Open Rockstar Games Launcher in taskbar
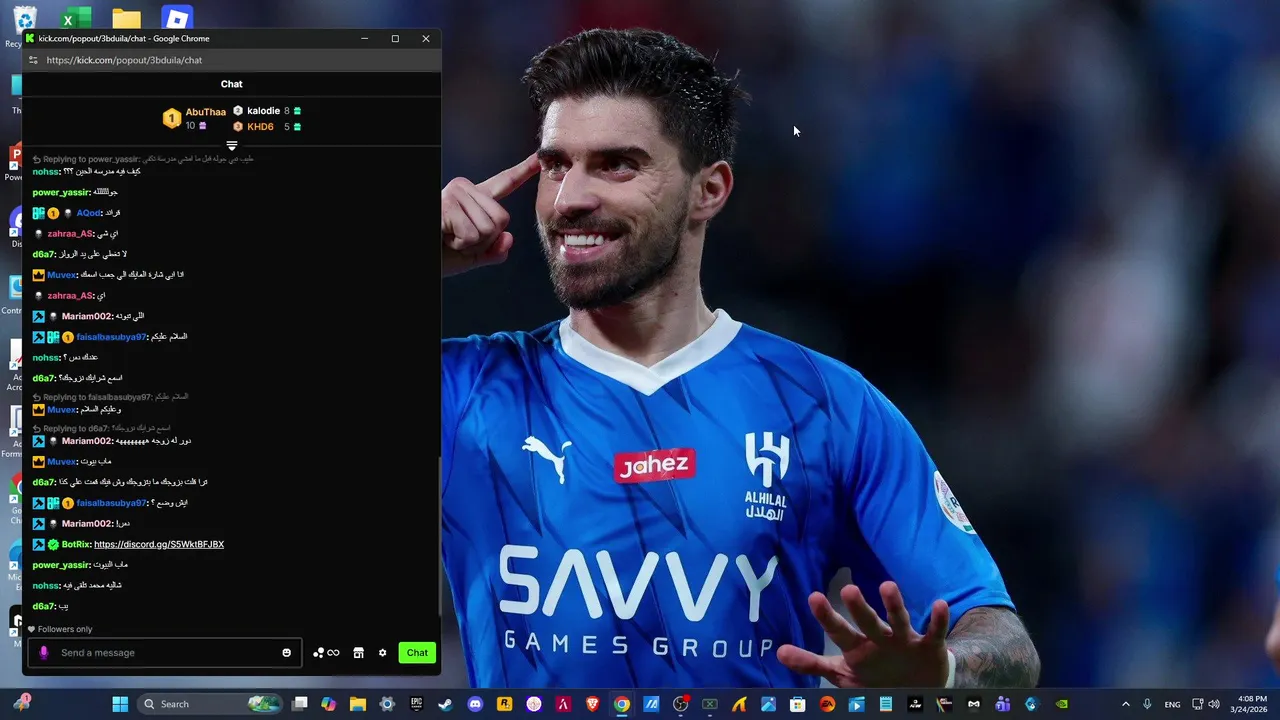The height and width of the screenshot is (720, 1280). (x=504, y=704)
